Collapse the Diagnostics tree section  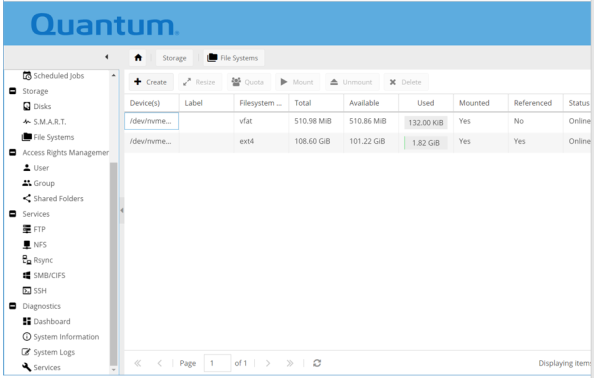[x=13, y=306]
